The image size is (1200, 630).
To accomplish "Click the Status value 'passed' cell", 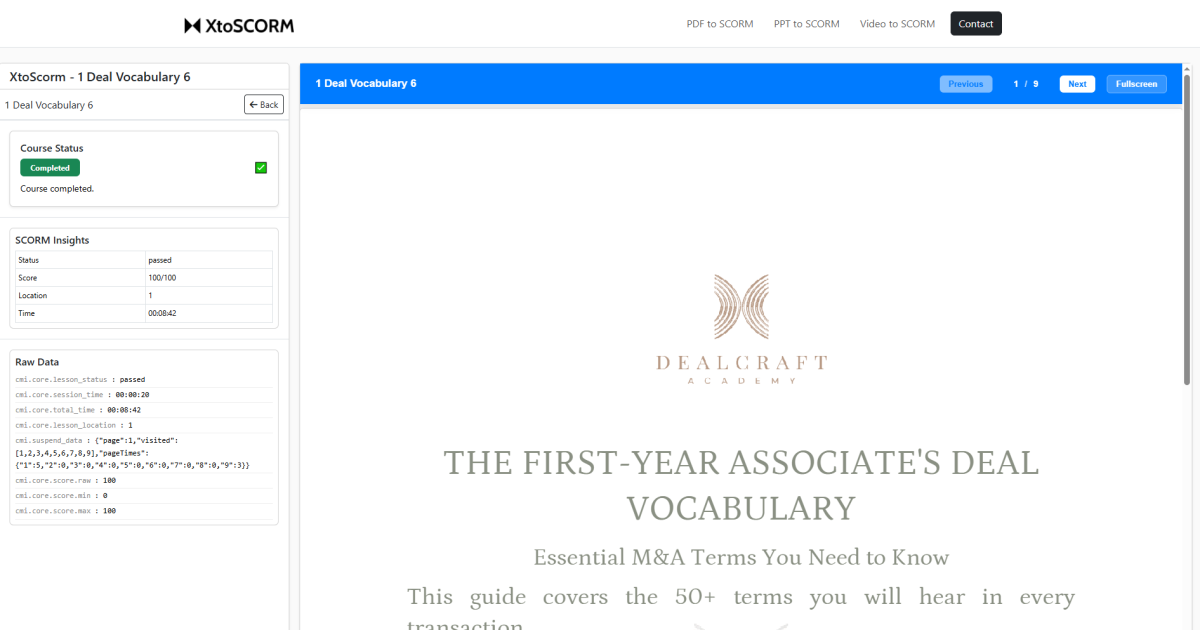I will [x=208, y=260].
